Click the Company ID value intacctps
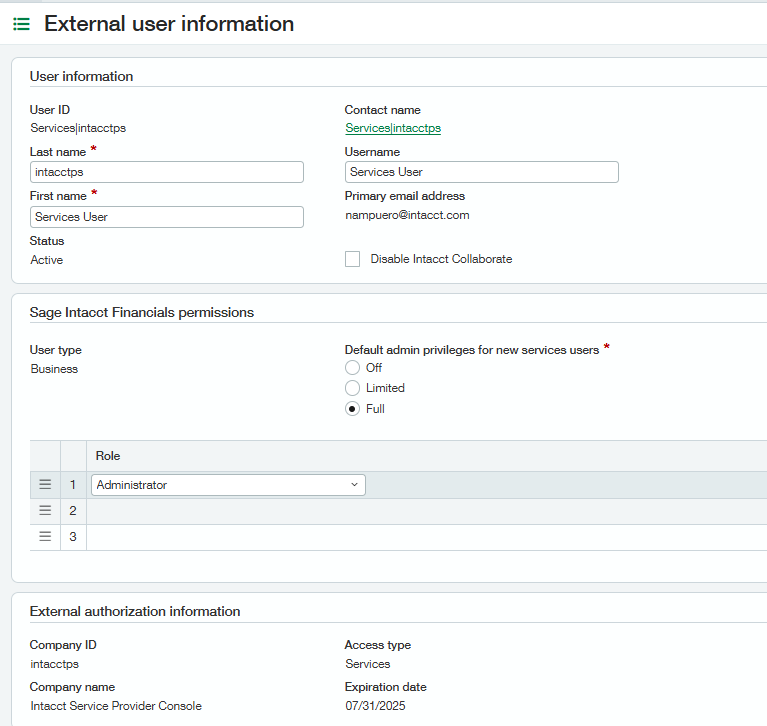Viewport: 767px width, 726px height. [x=54, y=664]
